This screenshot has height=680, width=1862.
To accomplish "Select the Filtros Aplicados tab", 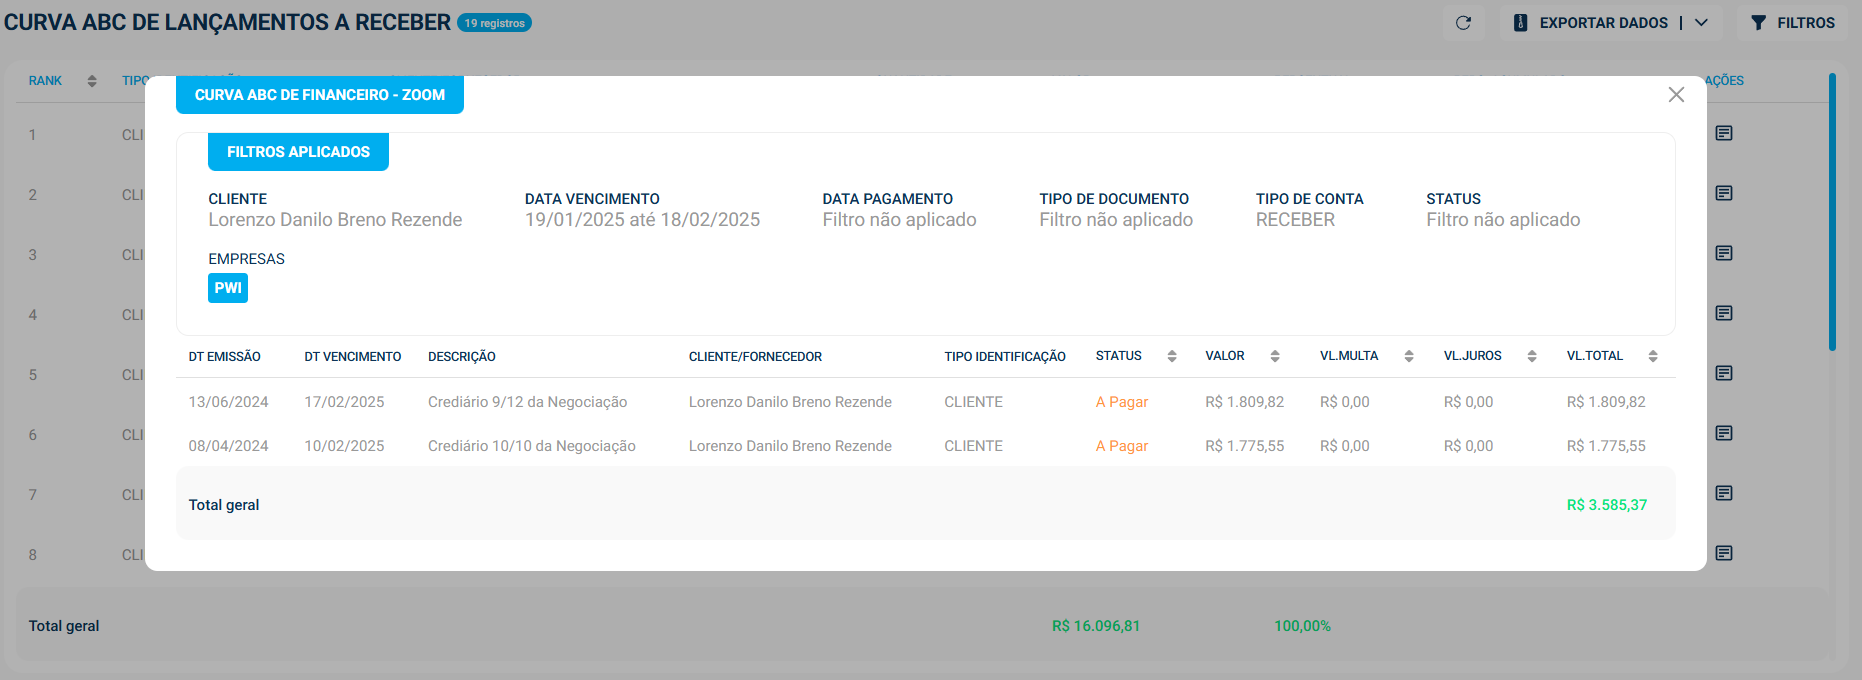I will click(298, 152).
